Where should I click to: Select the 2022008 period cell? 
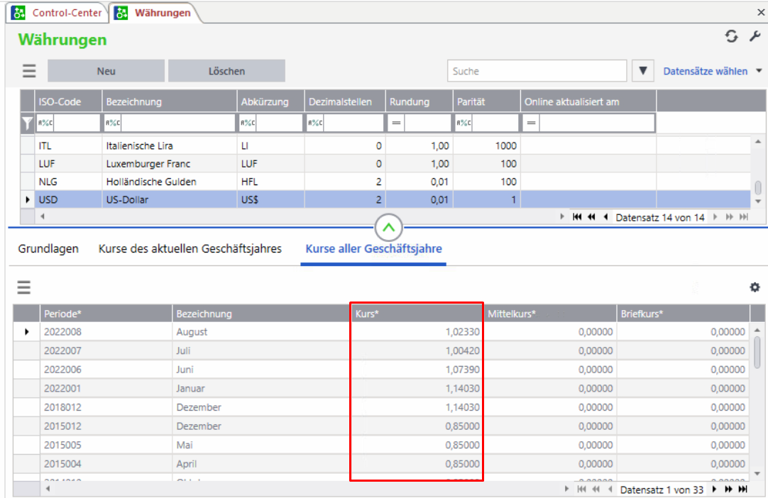(105, 332)
